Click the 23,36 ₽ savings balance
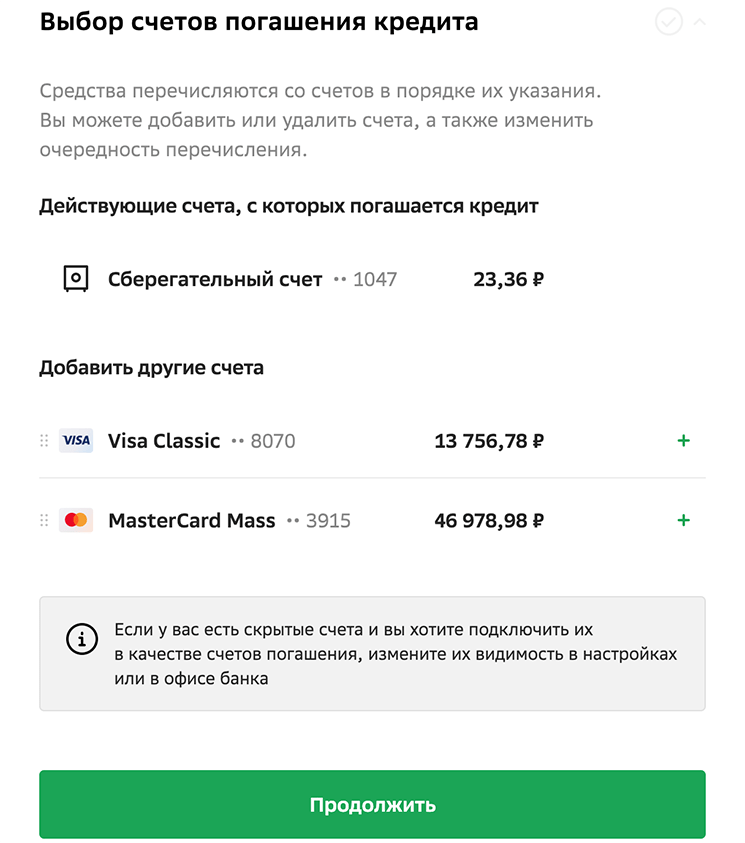745x843 pixels. coord(508,279)
